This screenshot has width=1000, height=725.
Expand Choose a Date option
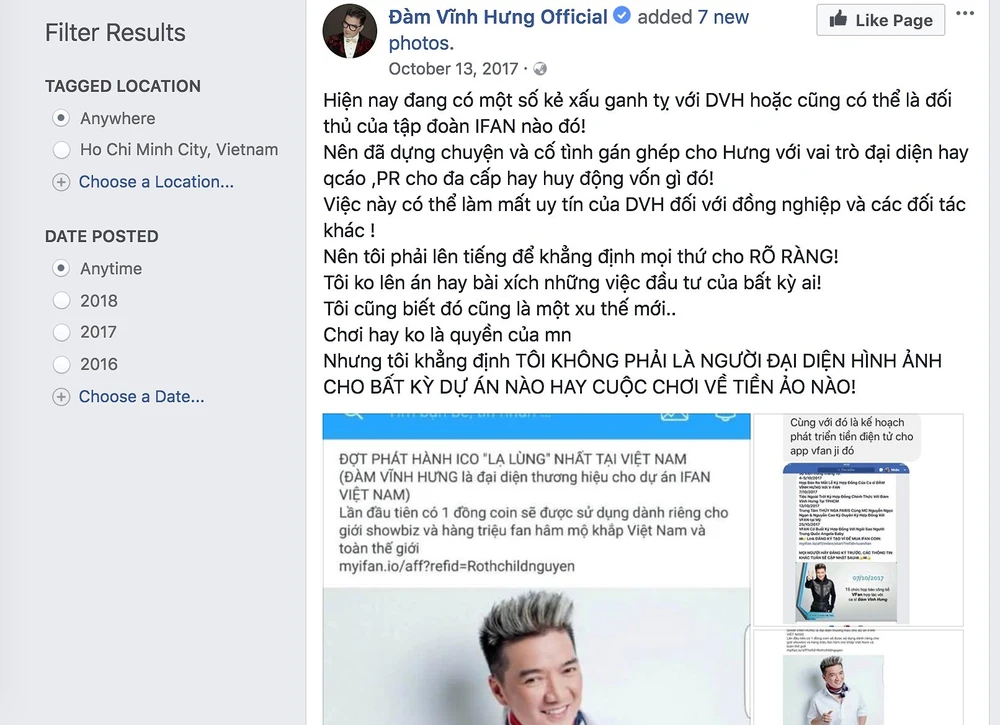pyautogui.click(x=142, y=397)
